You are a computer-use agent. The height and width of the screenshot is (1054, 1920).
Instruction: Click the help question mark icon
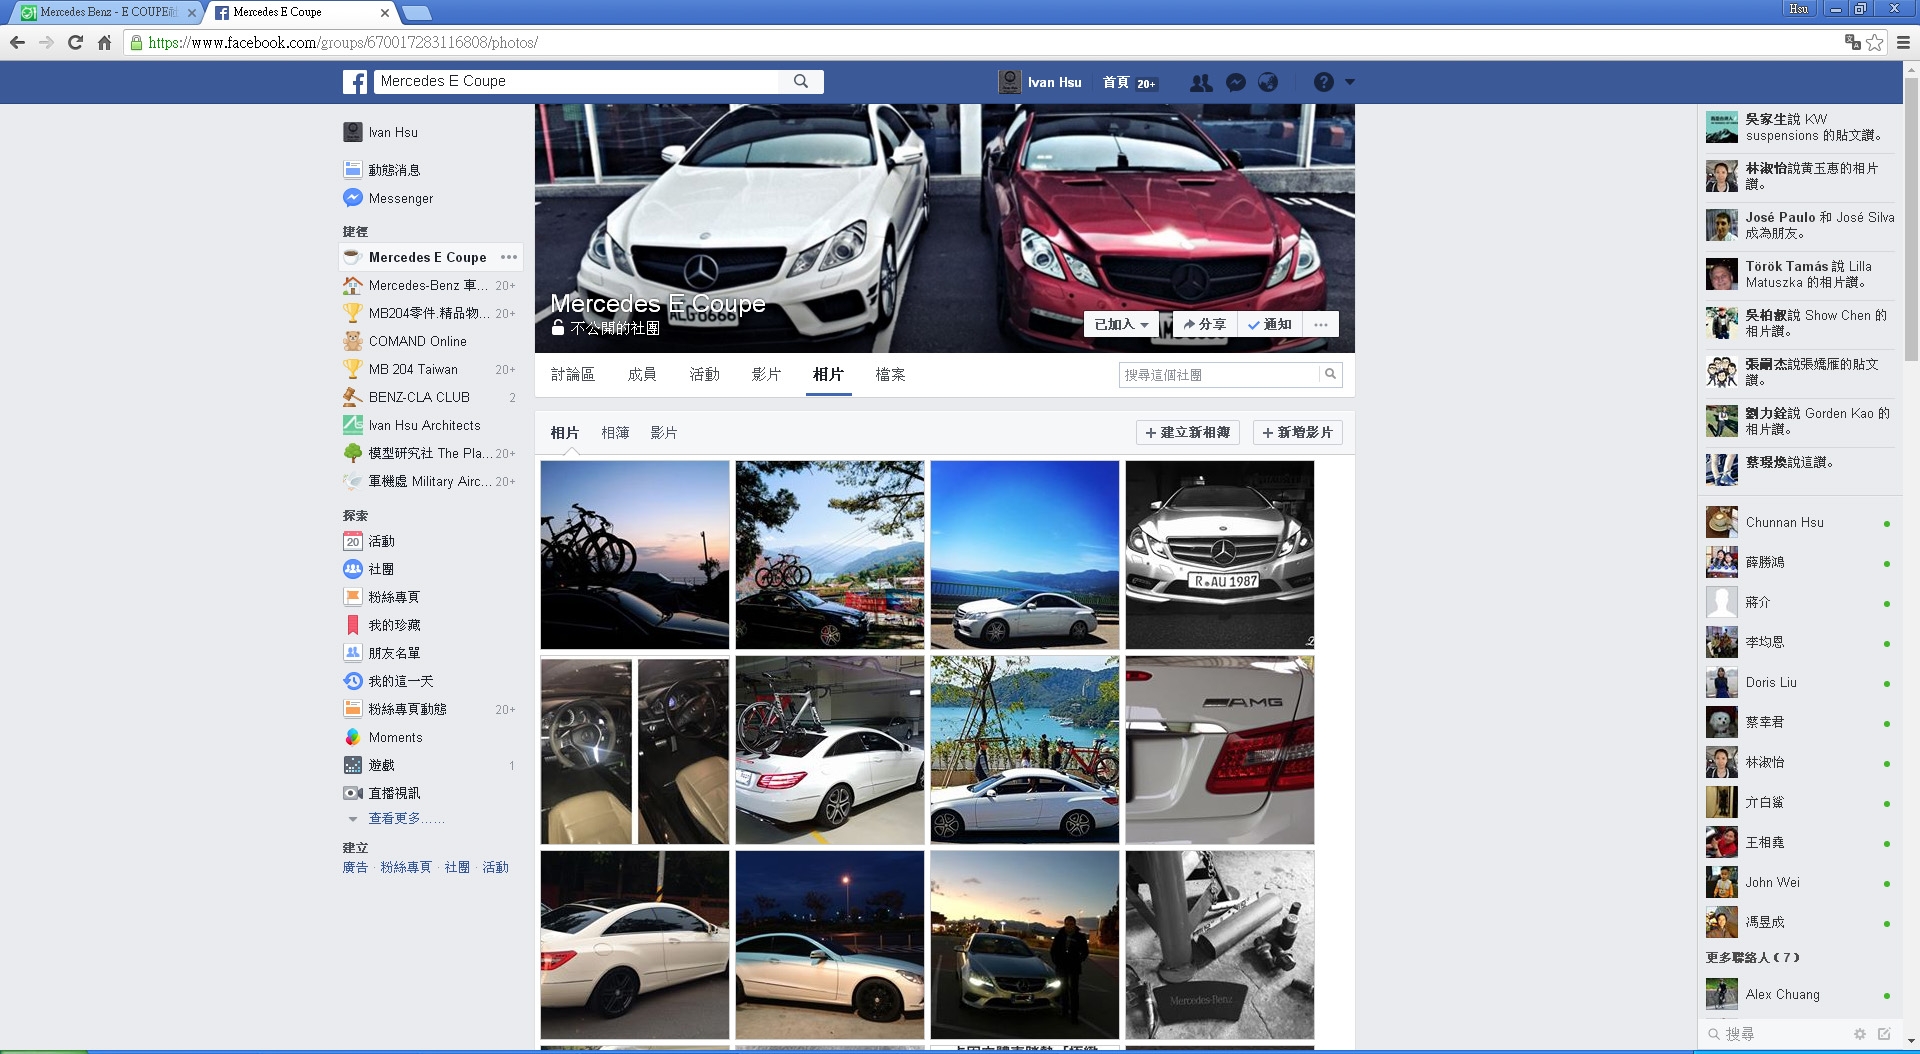tap(1323, 82)
